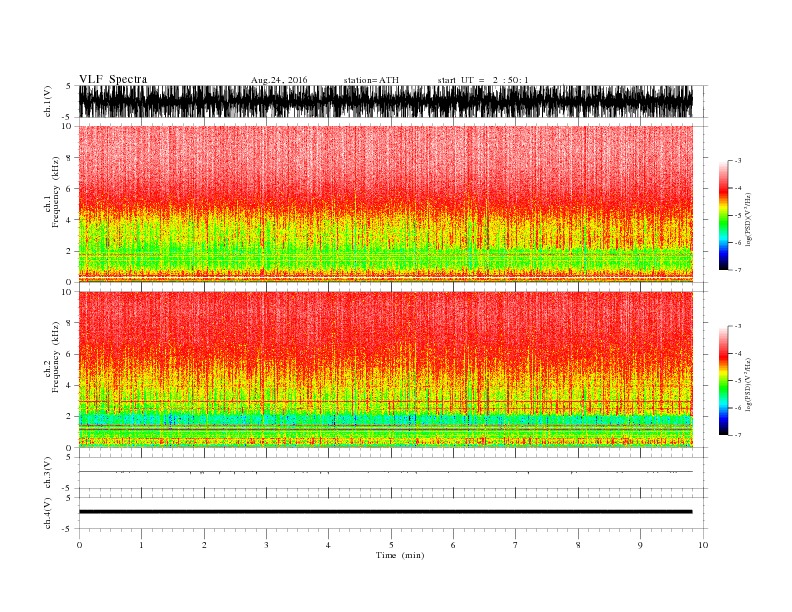Click the thin ch.3 voltage trace line

pyautogui.click(x=385, y=472)
